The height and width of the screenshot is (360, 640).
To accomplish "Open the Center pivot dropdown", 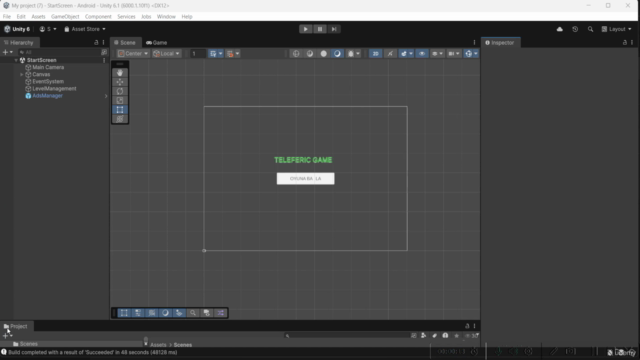I will pos(133,53).
